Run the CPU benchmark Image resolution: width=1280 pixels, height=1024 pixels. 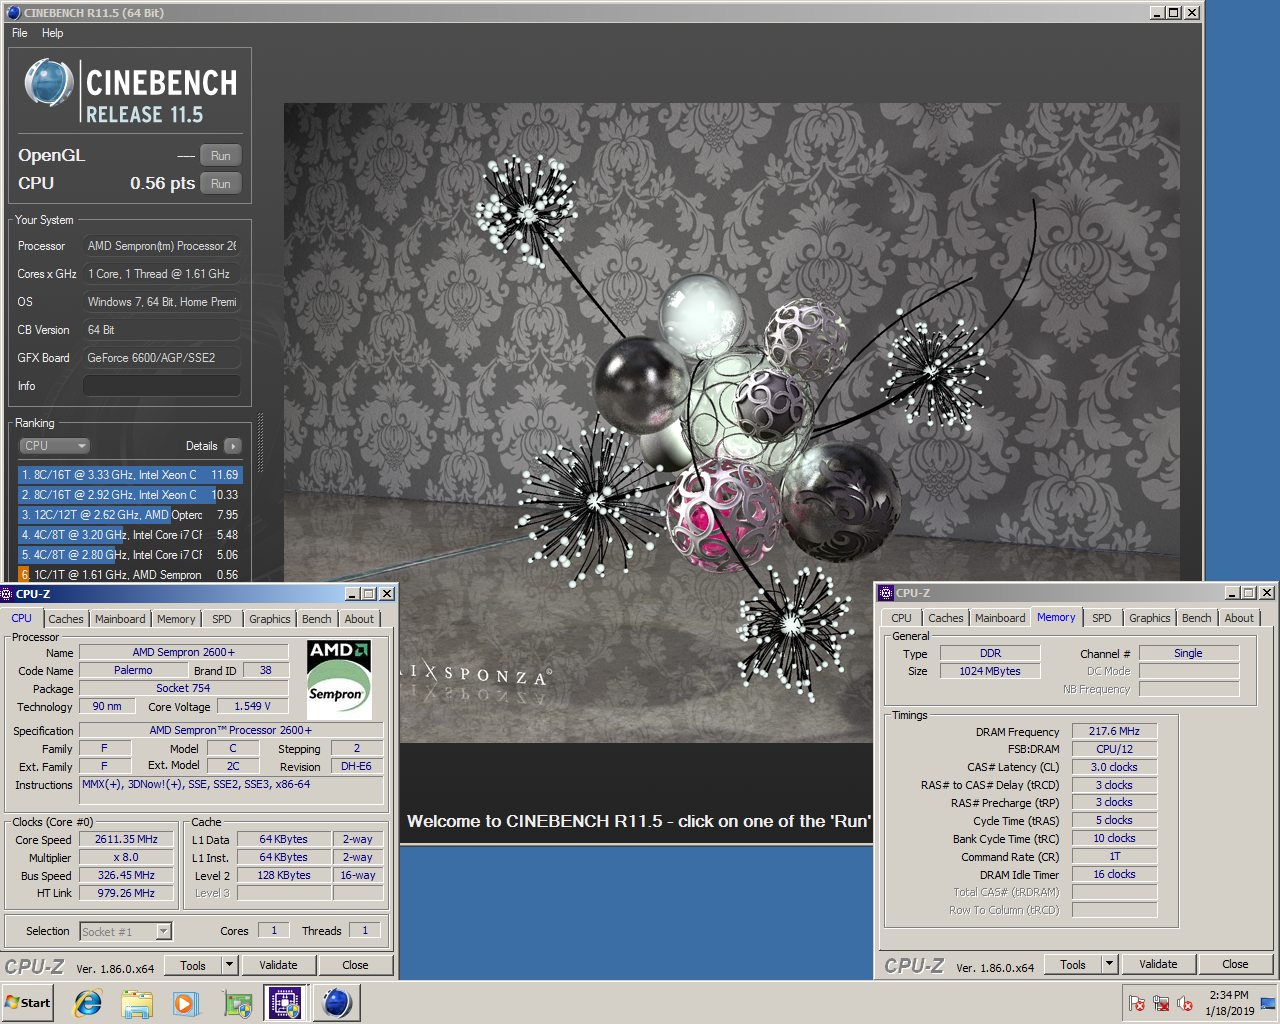221,184
